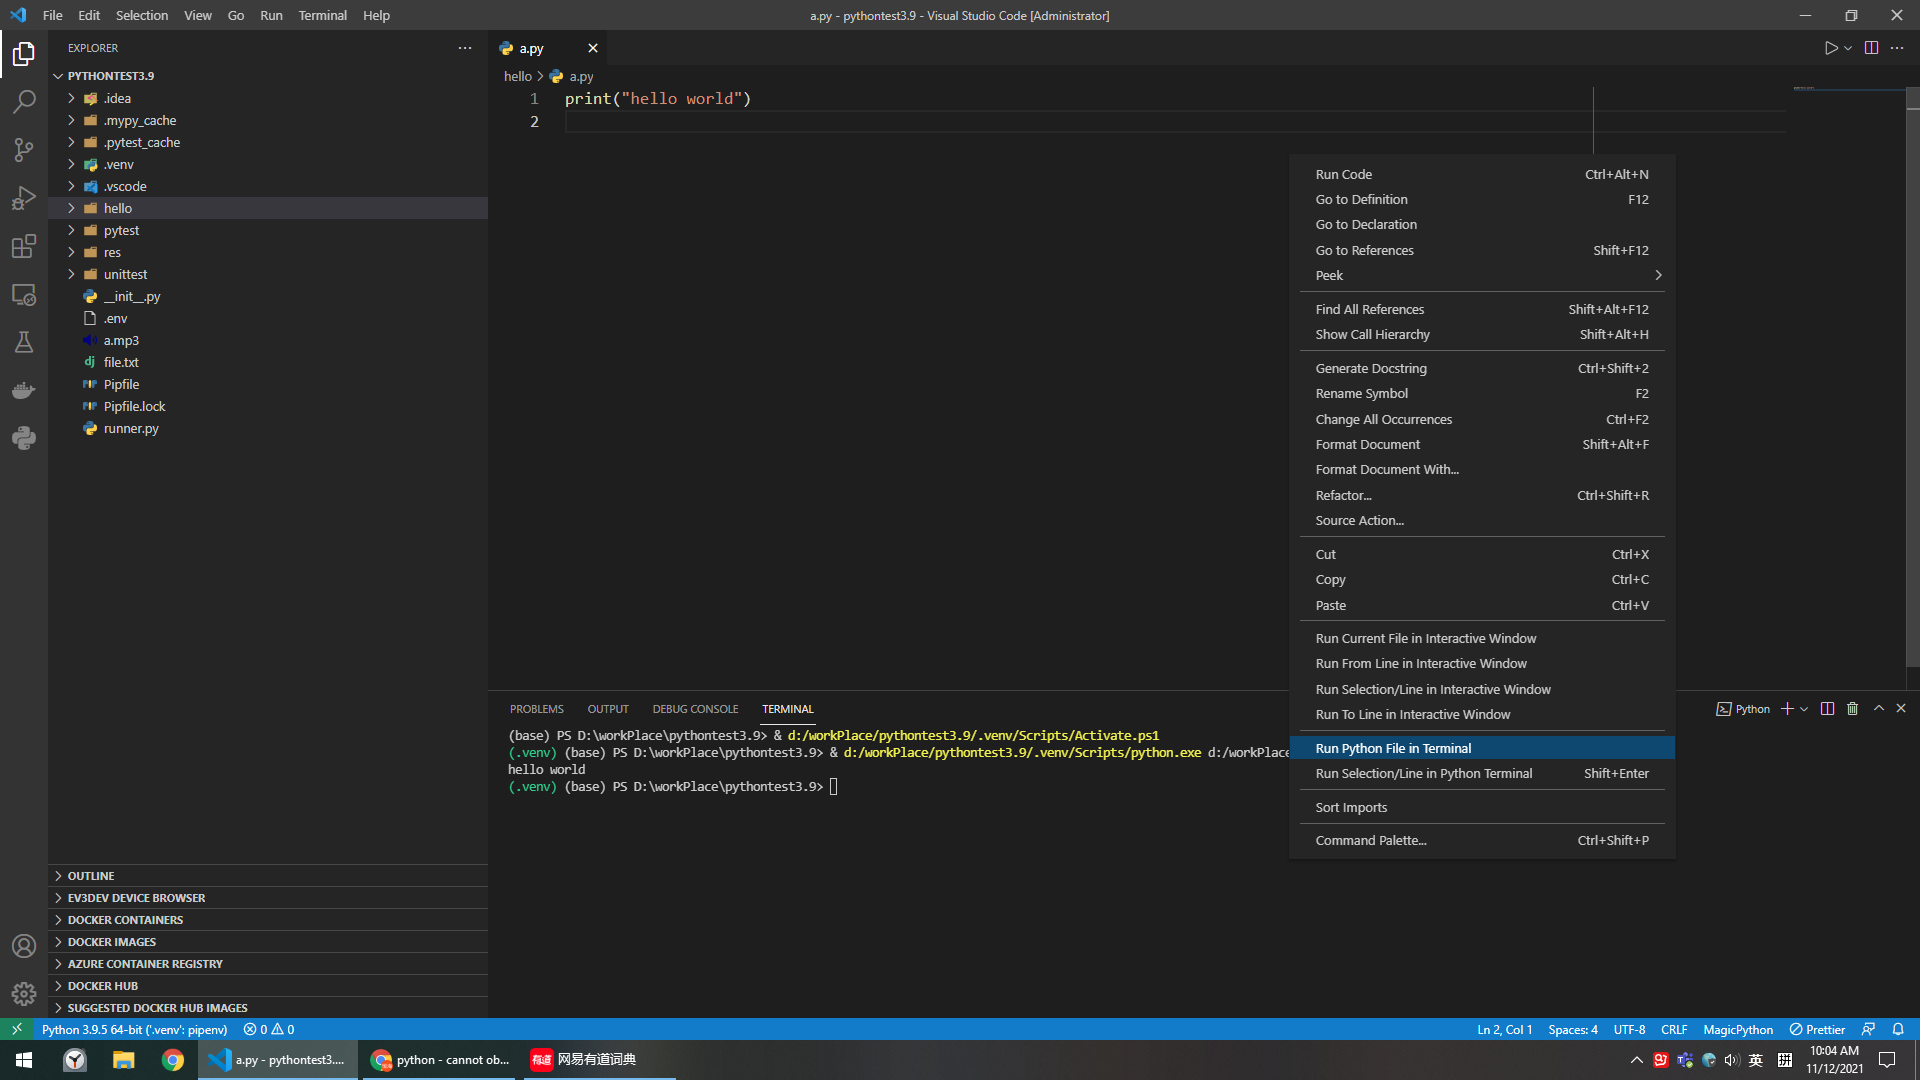The height and width of the screenshot is (1080, 1920).
Task: Switch to the PROBLEMS panel tab
Action: (536, 709)
